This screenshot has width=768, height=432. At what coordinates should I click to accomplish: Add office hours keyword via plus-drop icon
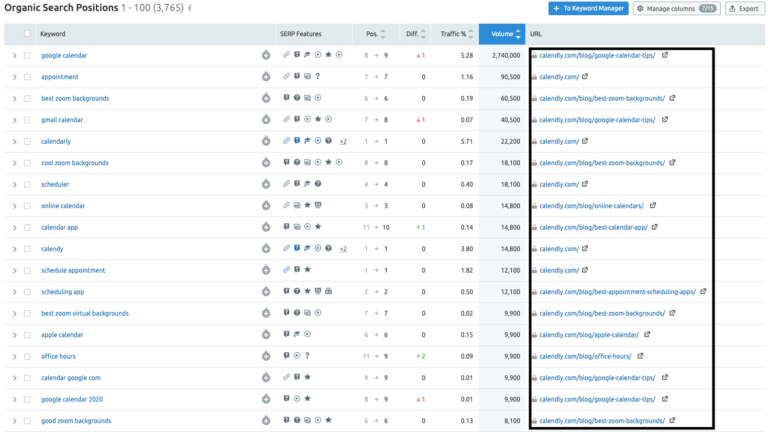tap(266, 356)
